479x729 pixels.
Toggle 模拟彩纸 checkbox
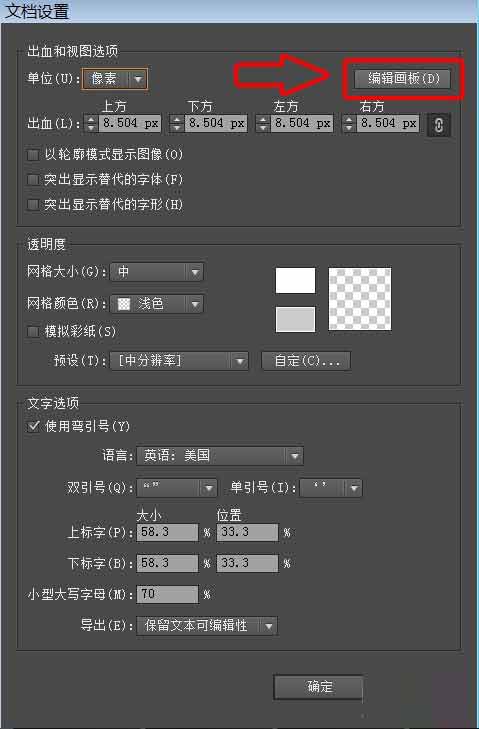(x=33, y=331)
